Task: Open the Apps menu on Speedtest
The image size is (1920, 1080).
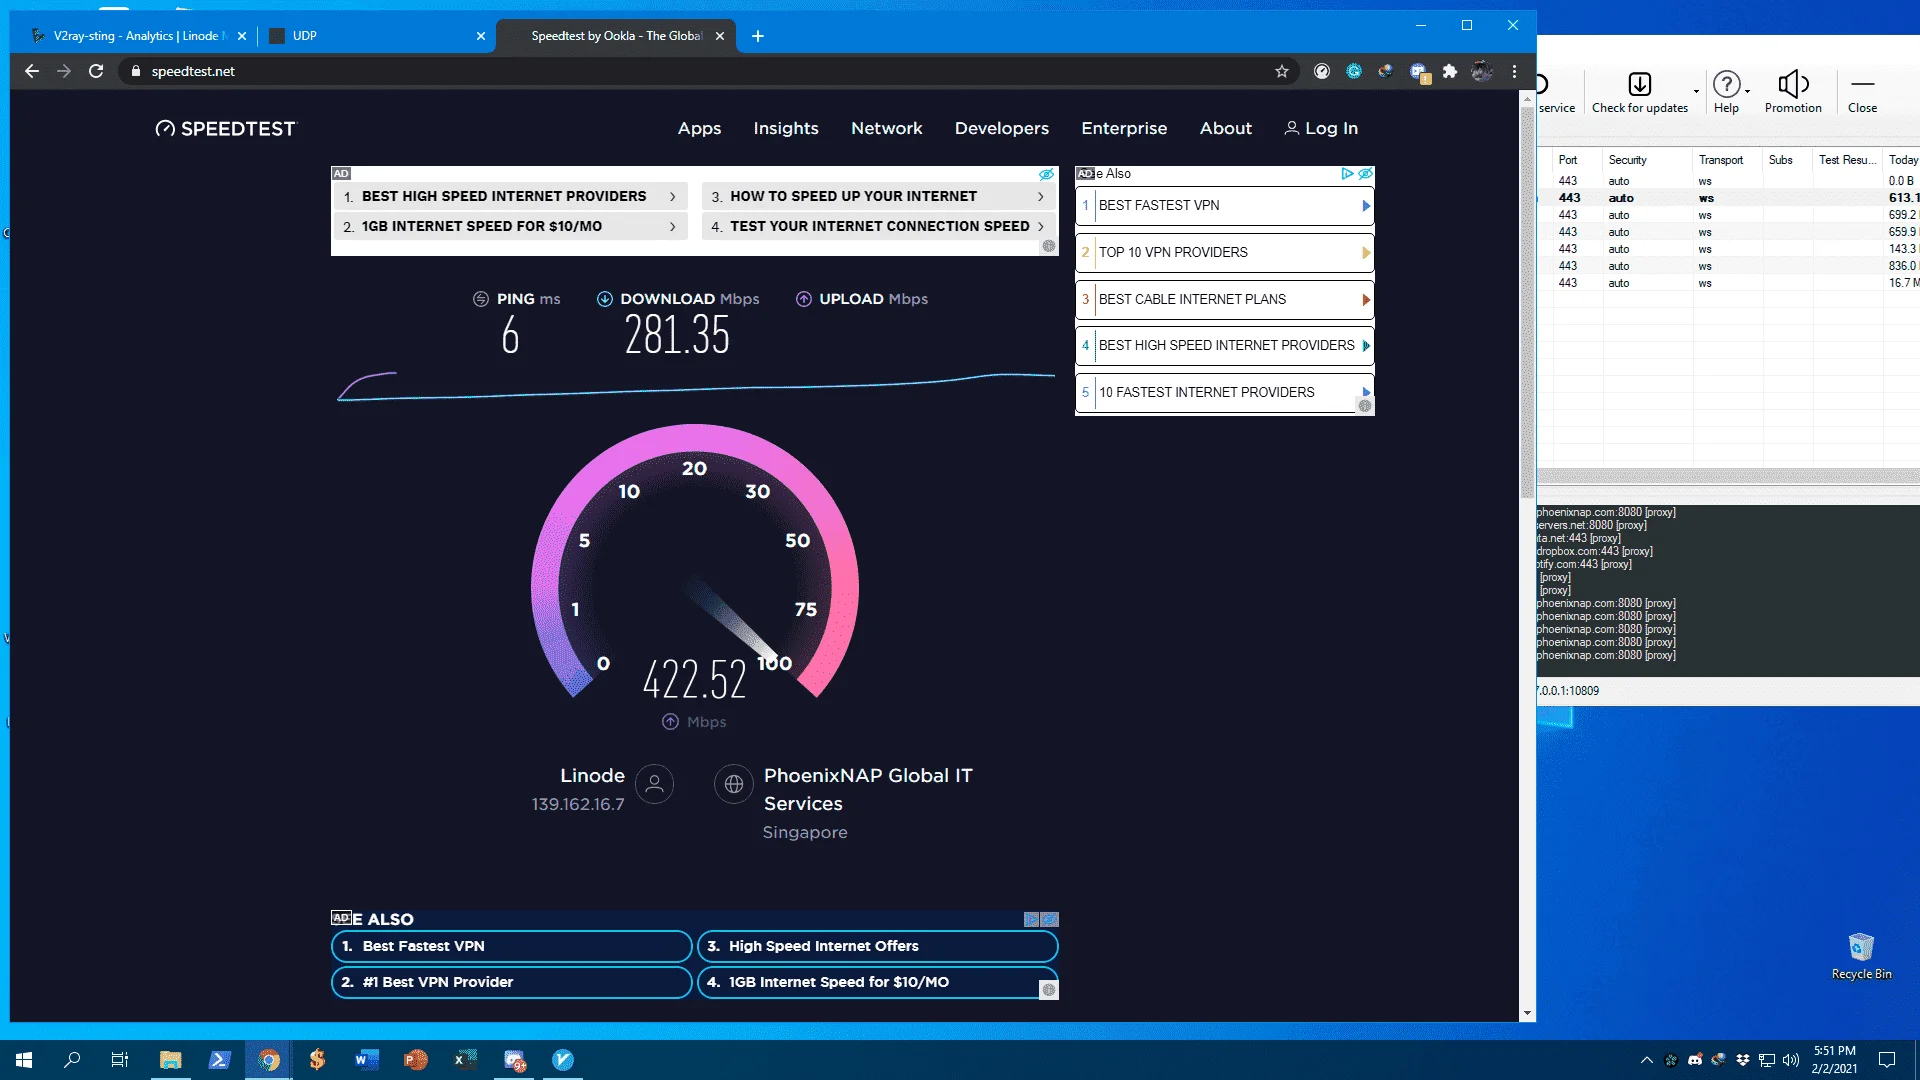Action: (699, 129)
